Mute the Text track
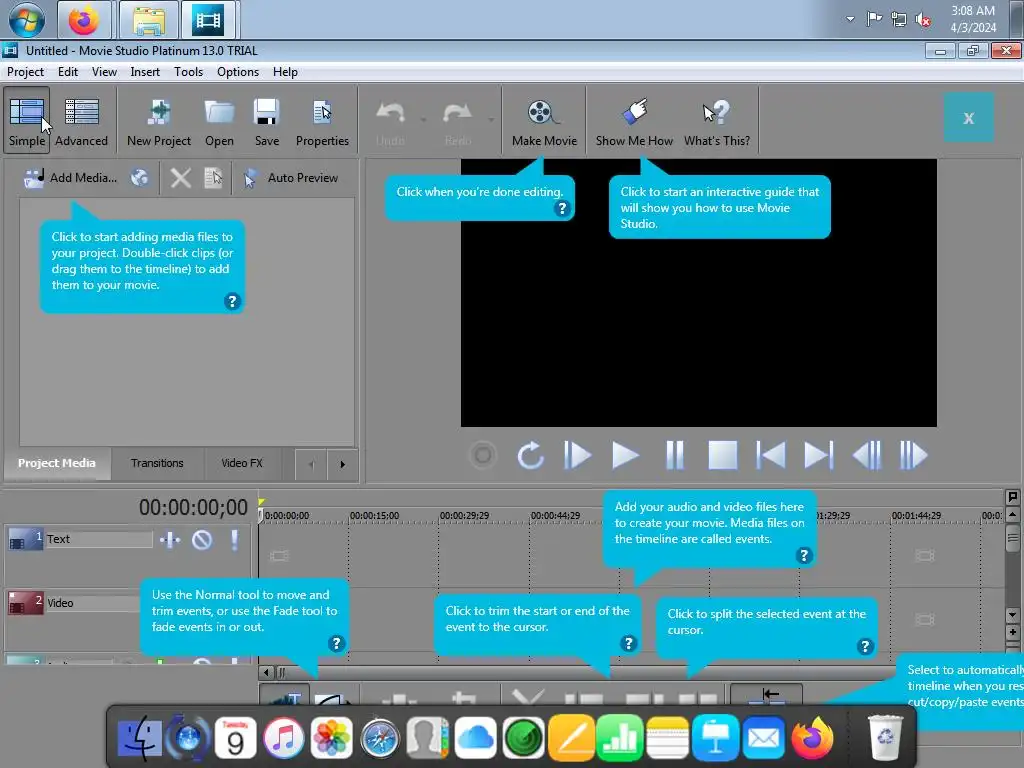 (x=202, y=539)
